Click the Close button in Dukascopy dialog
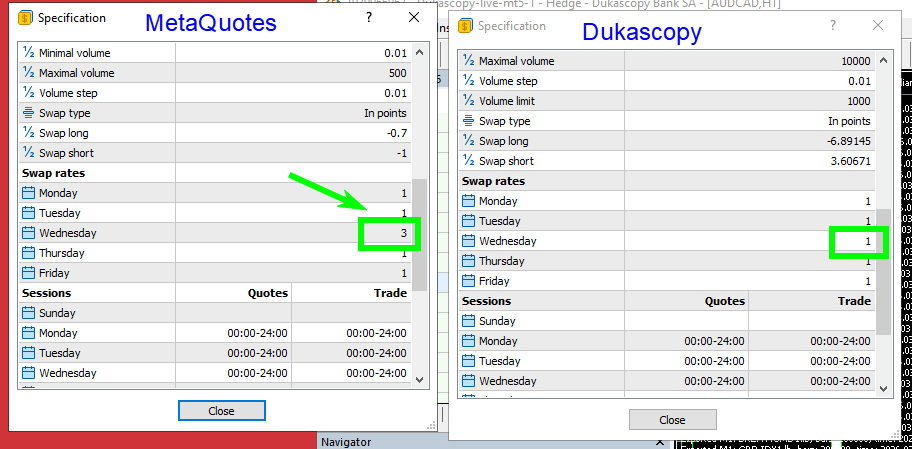The image size is (912, 449). click(672, 420)
